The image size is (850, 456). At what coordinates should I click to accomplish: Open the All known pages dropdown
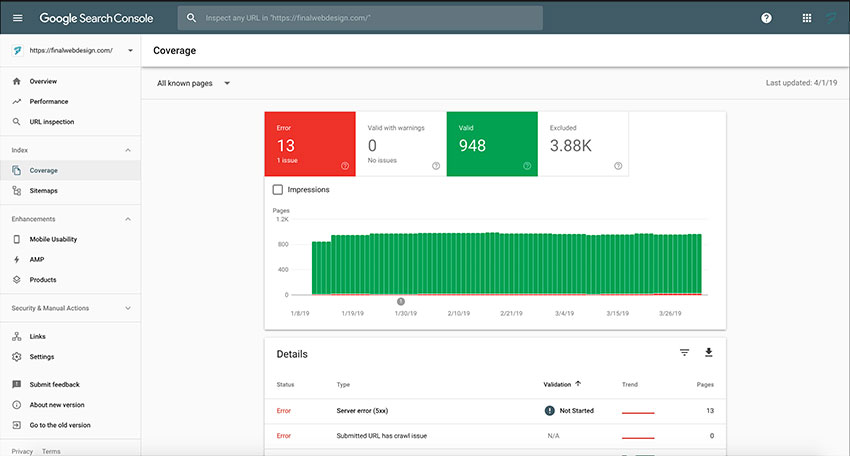pos(194,84)
